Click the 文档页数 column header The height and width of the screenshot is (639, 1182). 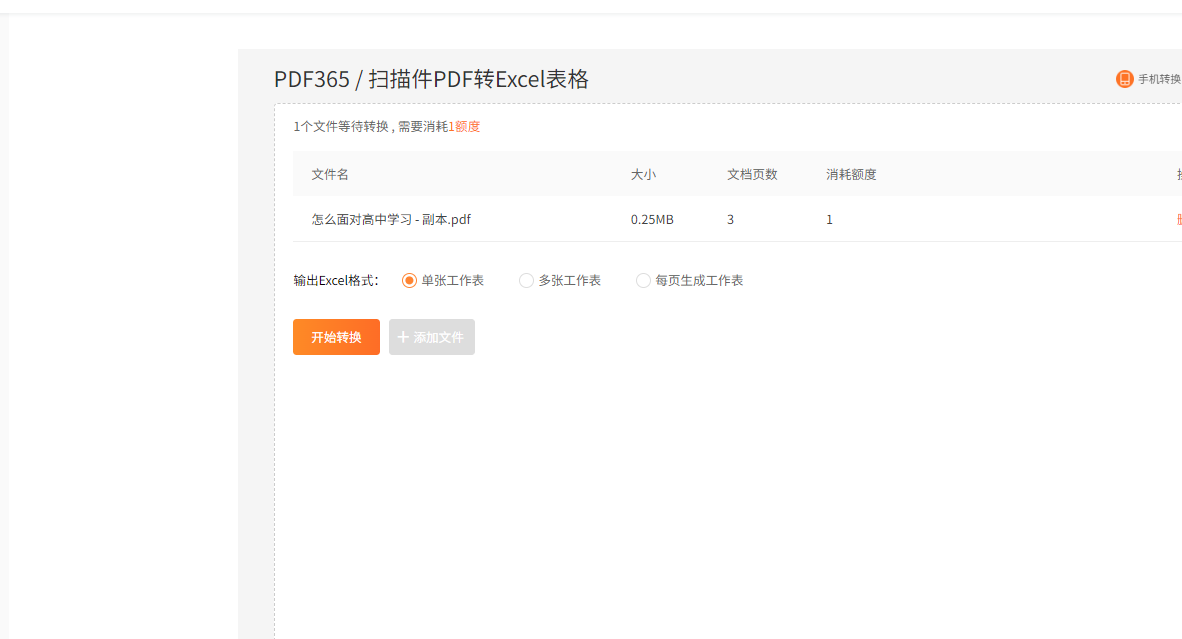[x=752, y=174]
